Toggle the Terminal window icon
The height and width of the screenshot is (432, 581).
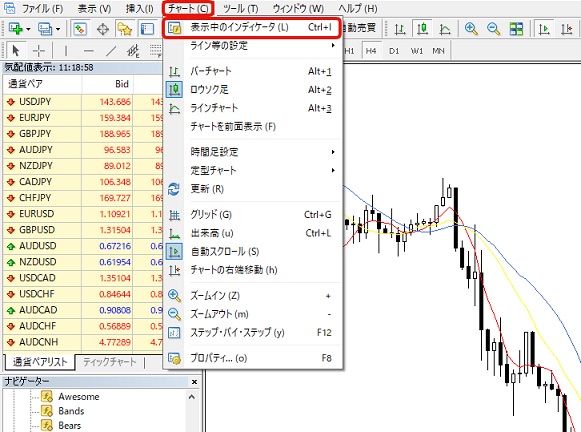click(147, 29)
